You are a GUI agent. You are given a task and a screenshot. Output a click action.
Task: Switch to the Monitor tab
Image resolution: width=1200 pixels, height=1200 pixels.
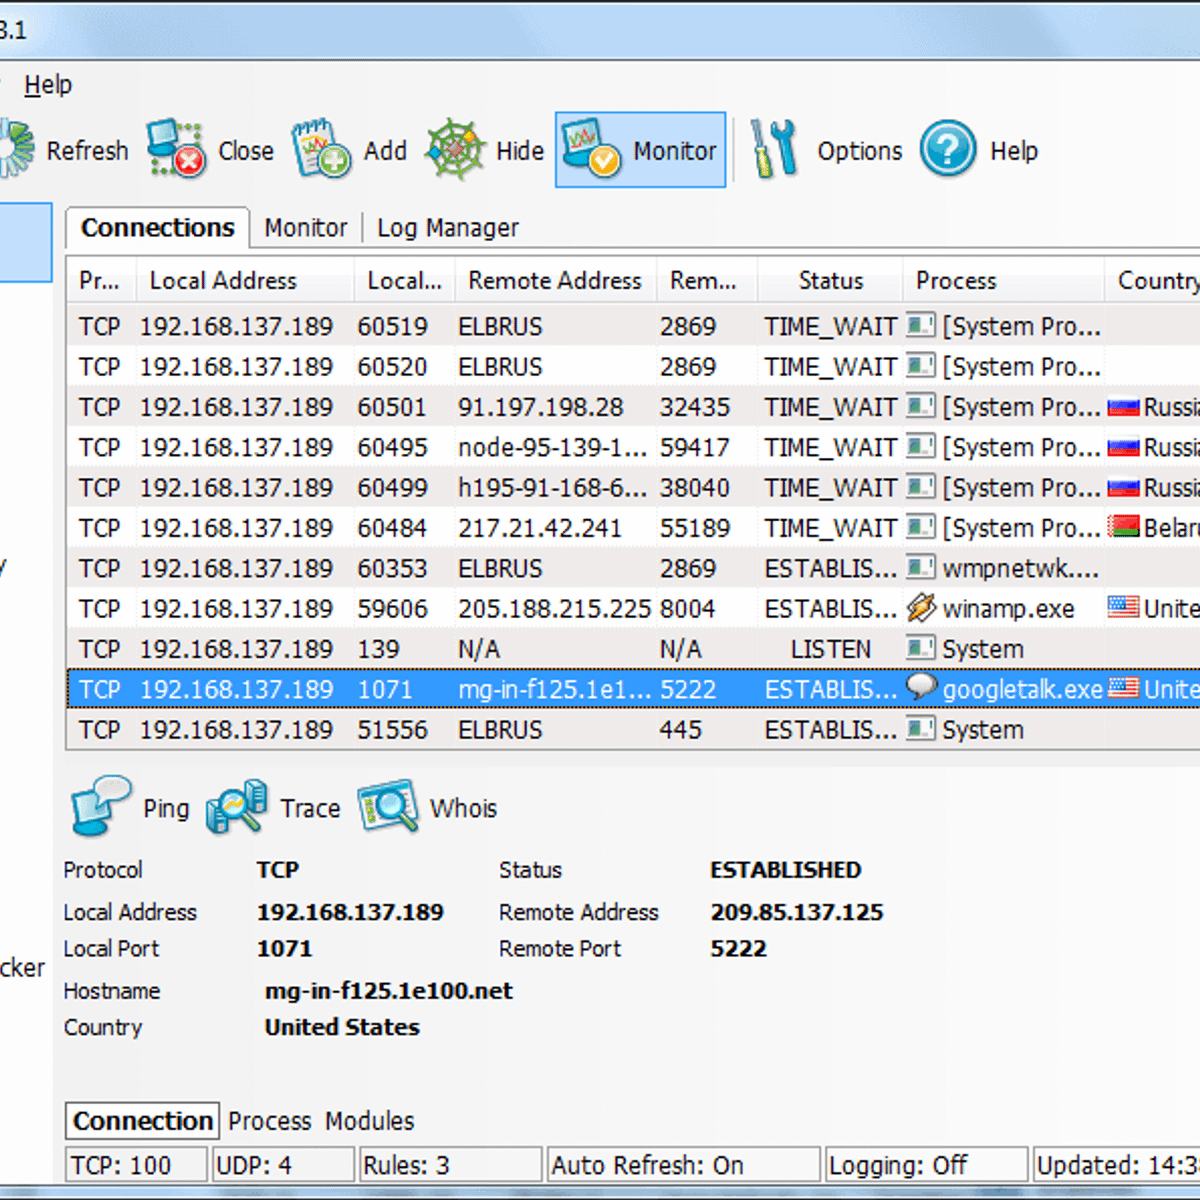[305, 228]
